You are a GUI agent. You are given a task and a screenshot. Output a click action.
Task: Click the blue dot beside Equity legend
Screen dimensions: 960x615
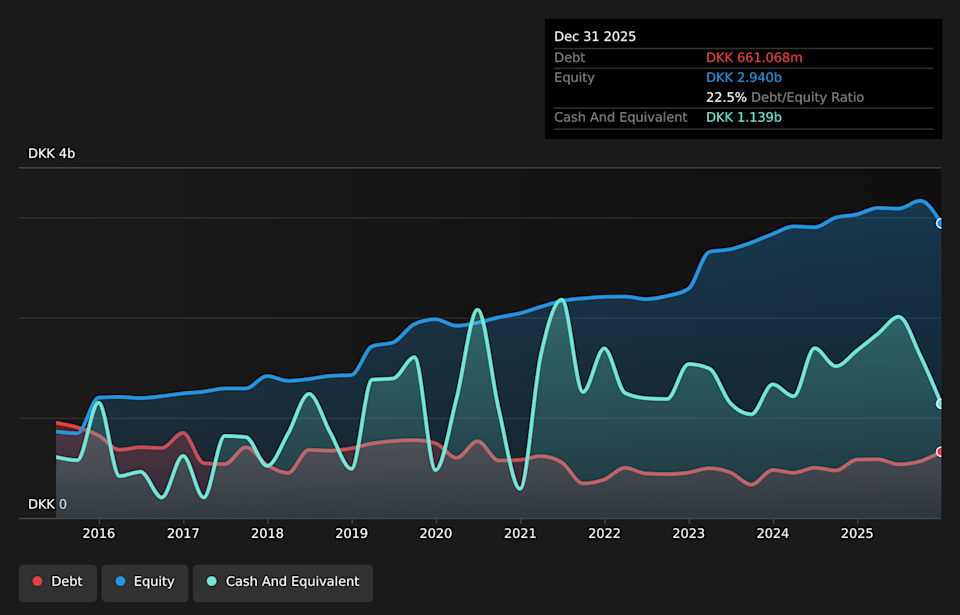120,582
